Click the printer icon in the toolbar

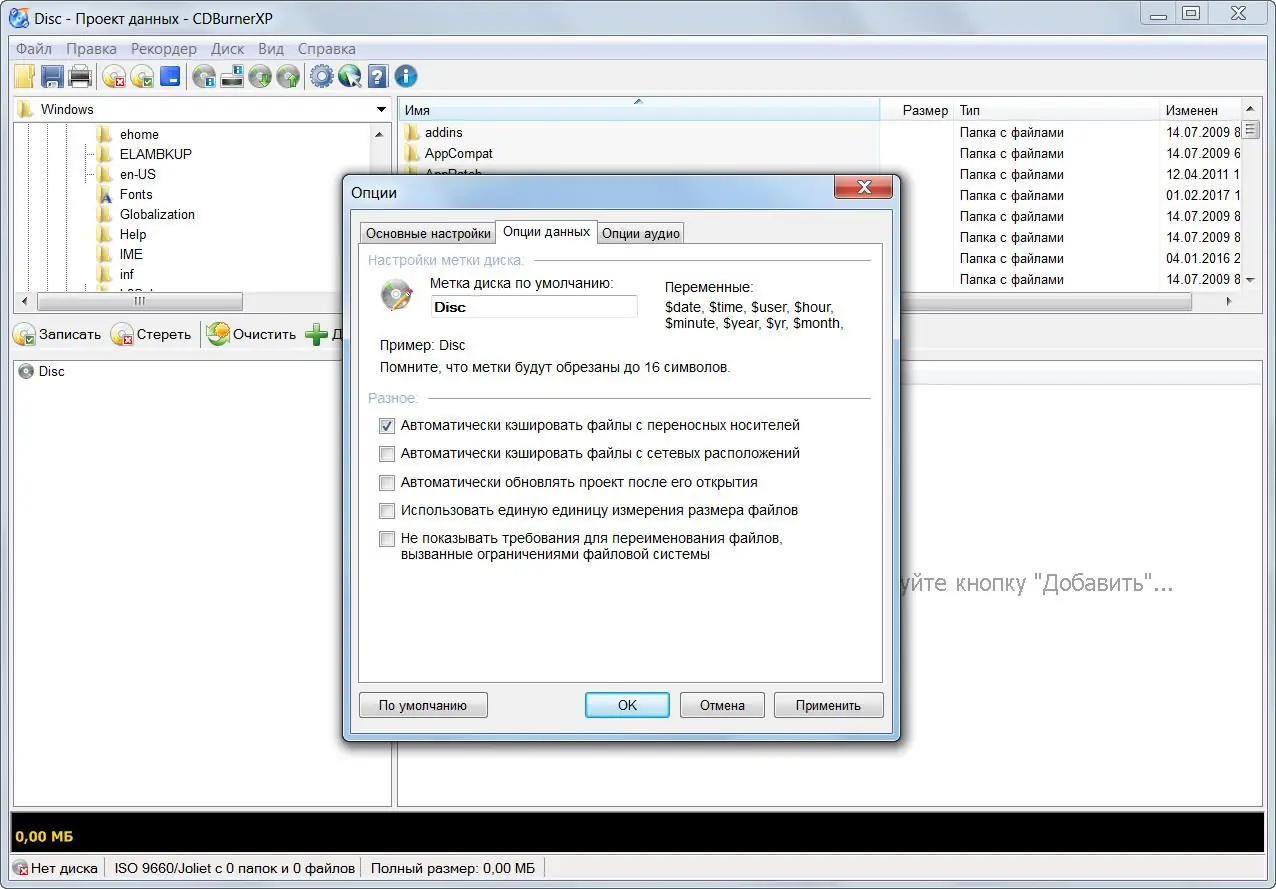tap(80, 76)
